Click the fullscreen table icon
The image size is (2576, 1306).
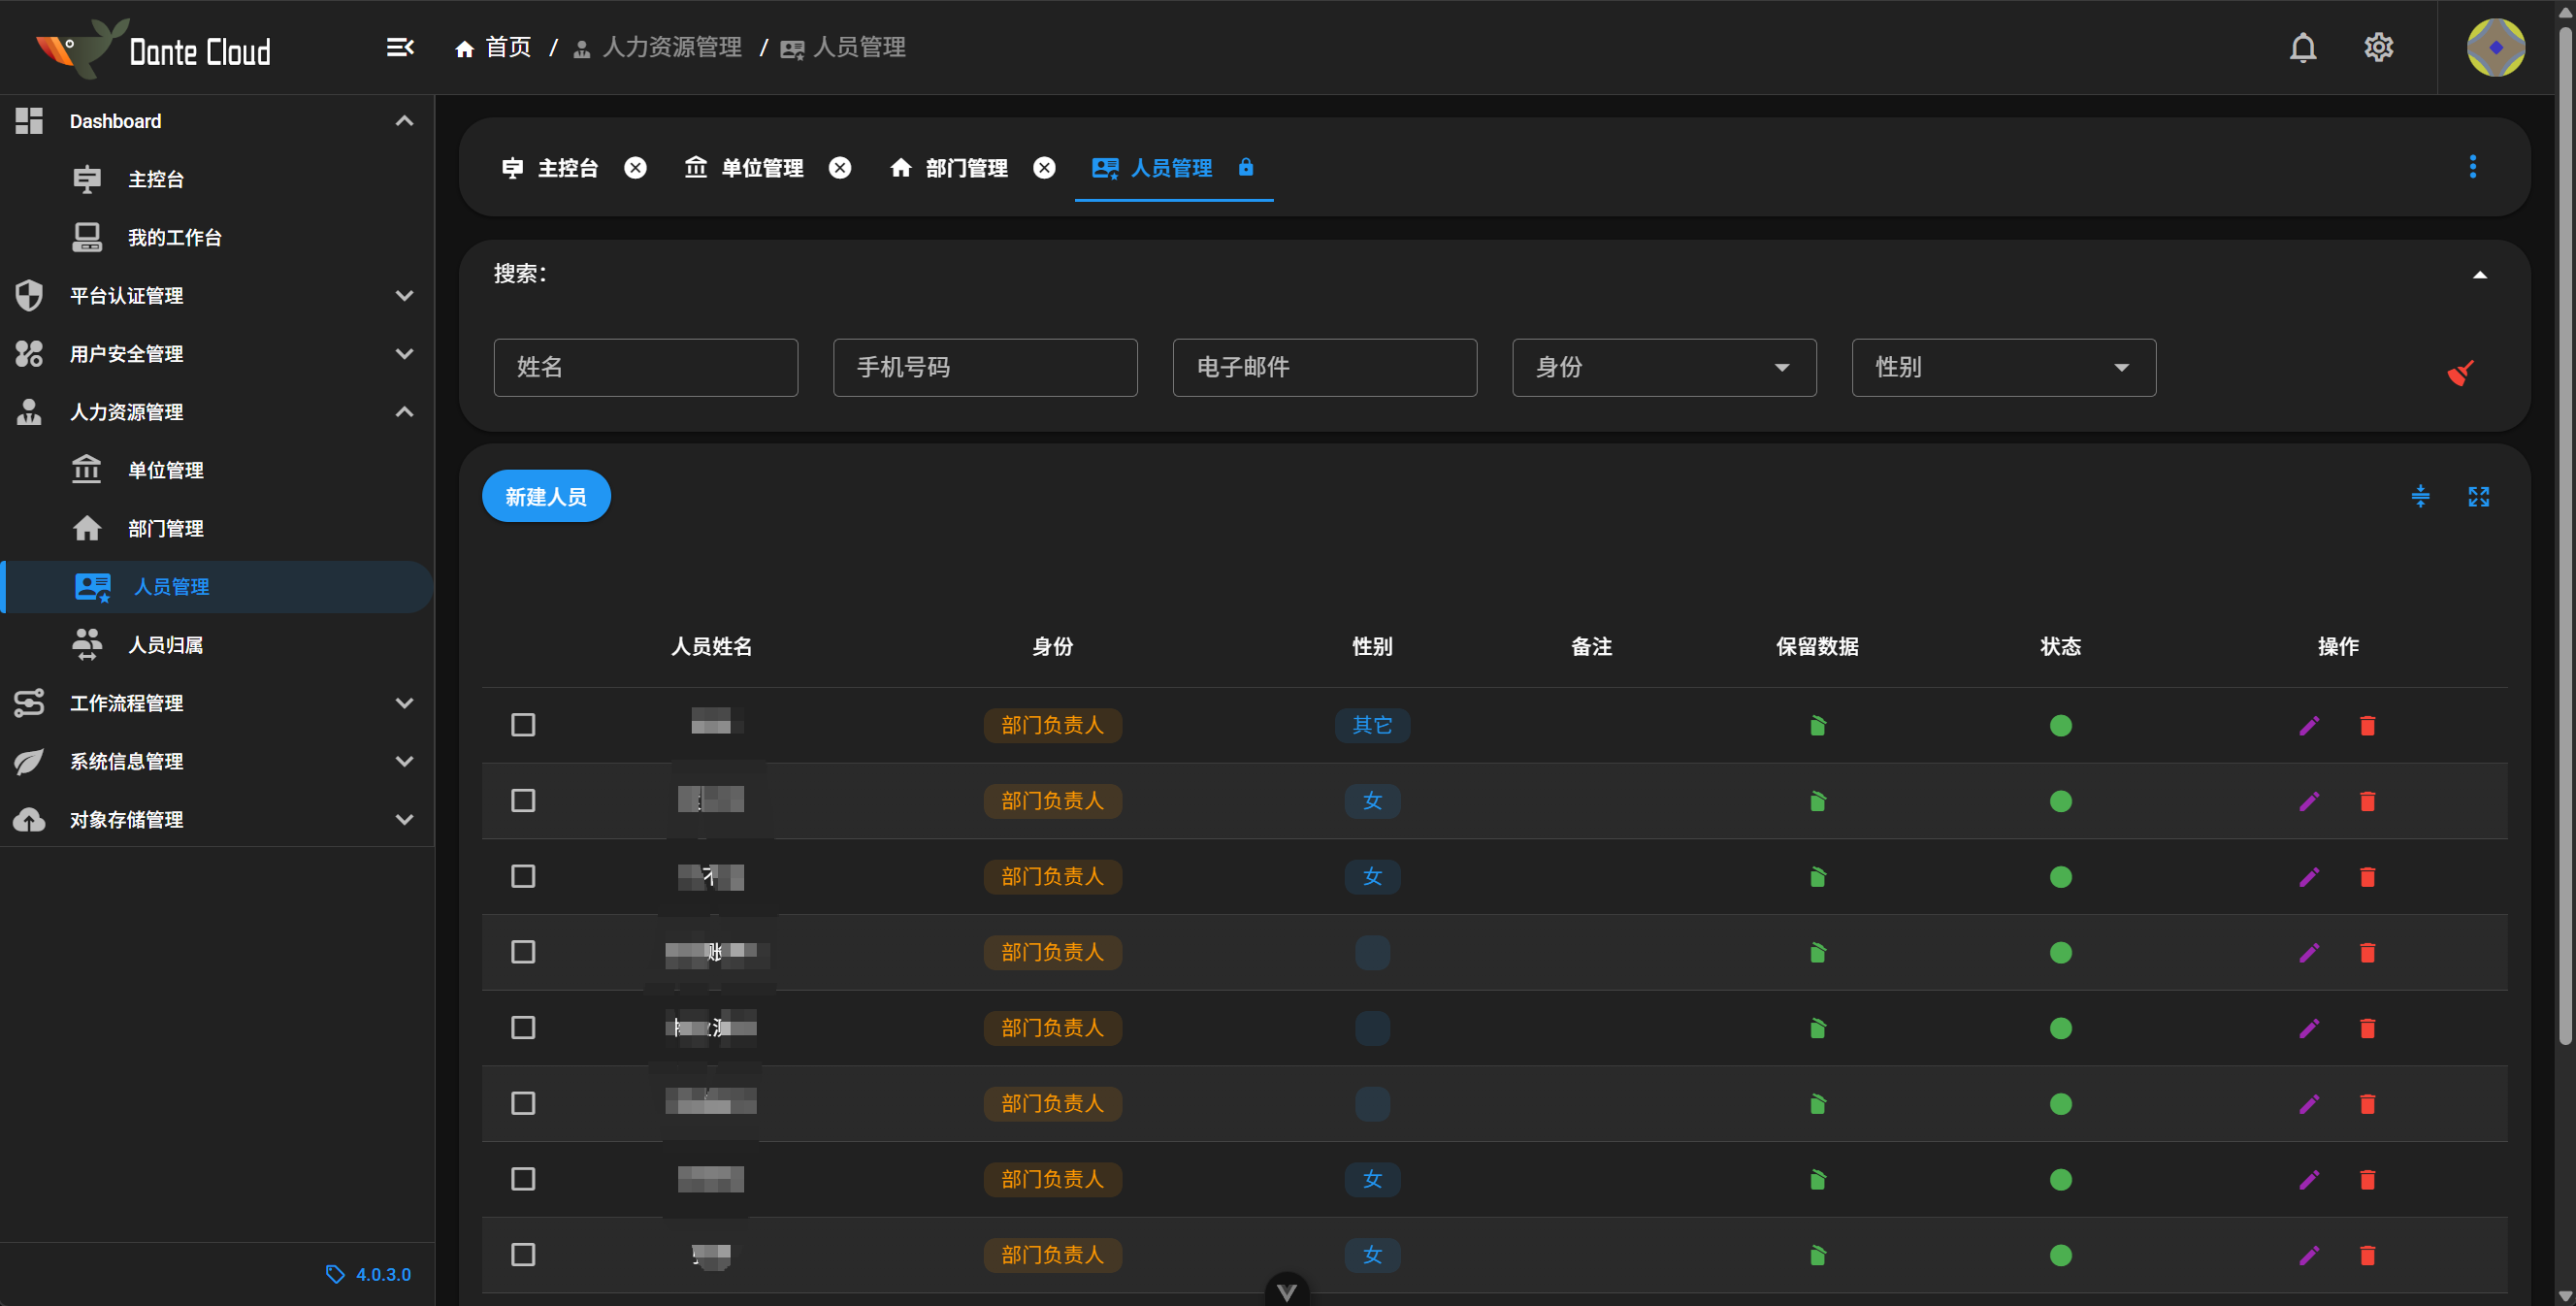click(2478, 496)
